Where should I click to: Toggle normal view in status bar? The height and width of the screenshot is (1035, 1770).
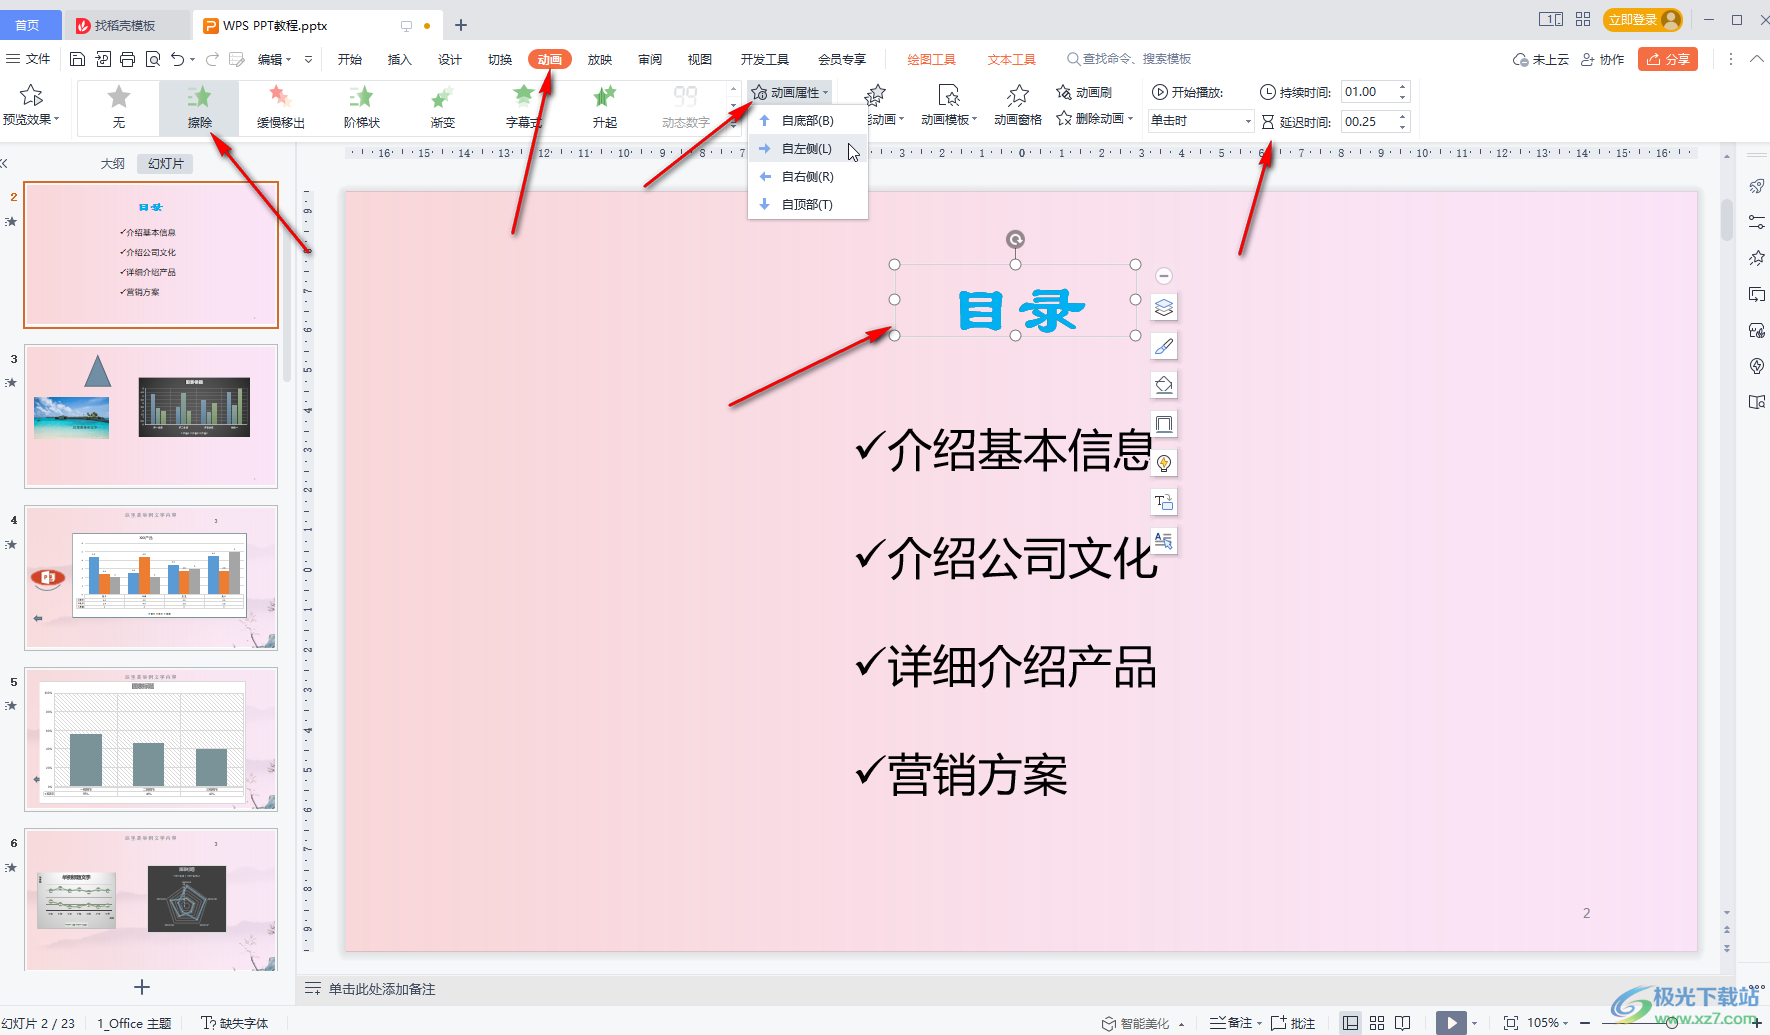tap(1350, 1023)
